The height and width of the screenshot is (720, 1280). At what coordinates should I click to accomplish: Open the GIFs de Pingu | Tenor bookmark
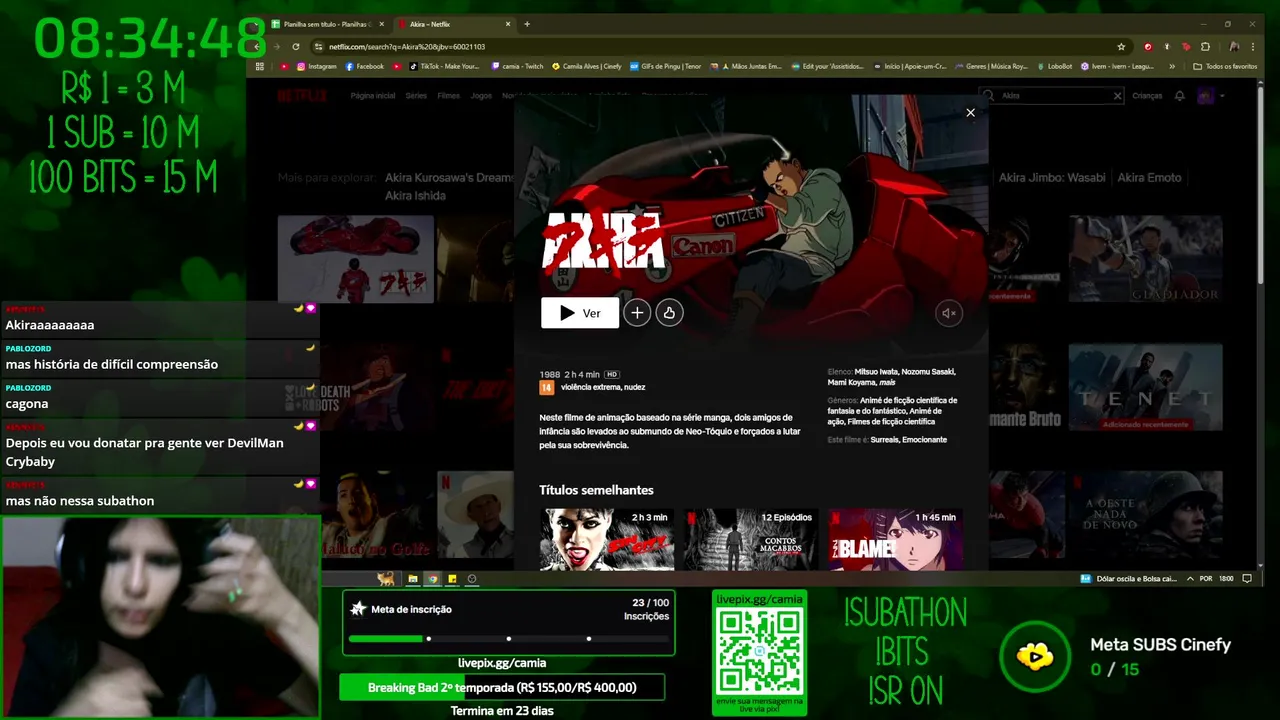click(665, 66)
